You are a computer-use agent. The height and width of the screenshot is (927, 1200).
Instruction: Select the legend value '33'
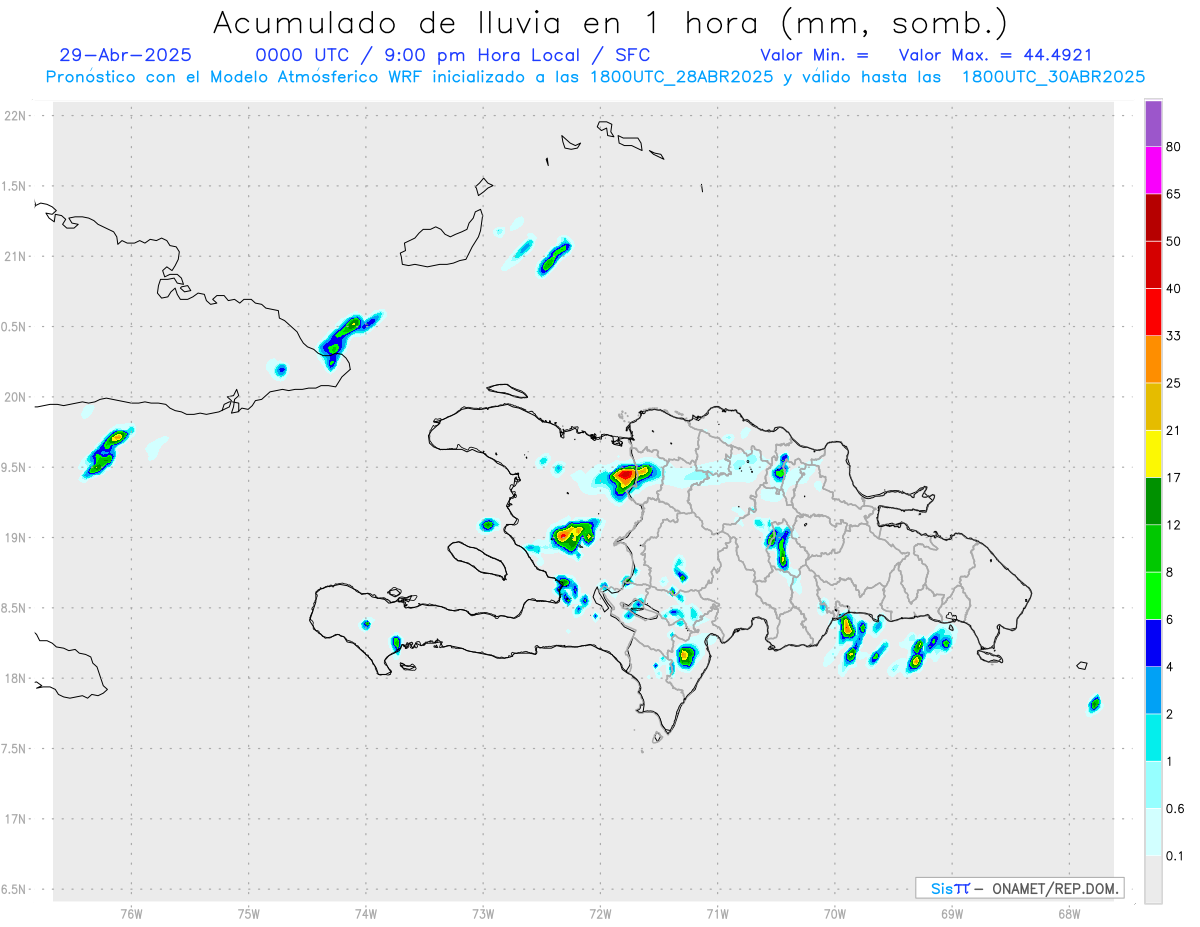coord(1174,336)
